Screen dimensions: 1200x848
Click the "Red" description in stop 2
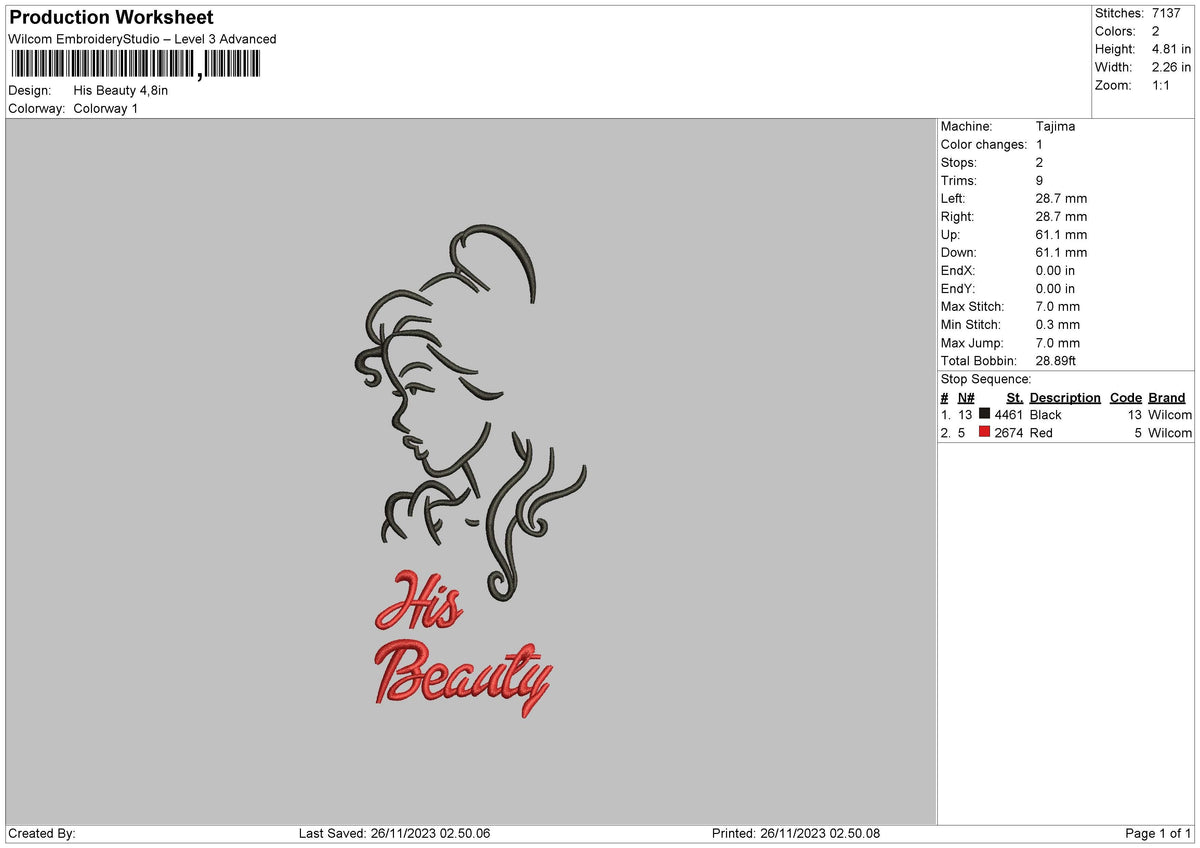pyautogui.click(x=1041, y=432)
